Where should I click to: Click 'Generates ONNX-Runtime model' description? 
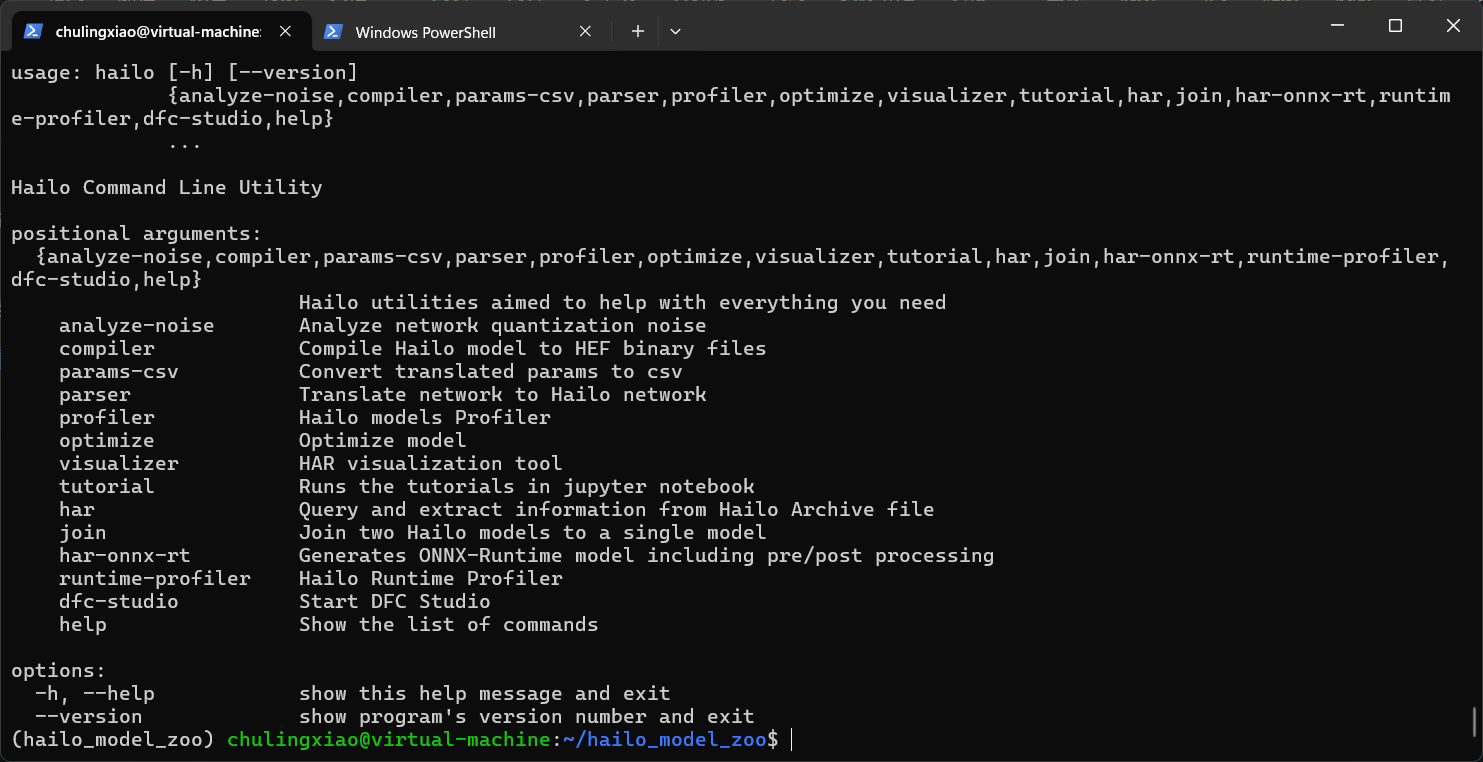(647, 555)
